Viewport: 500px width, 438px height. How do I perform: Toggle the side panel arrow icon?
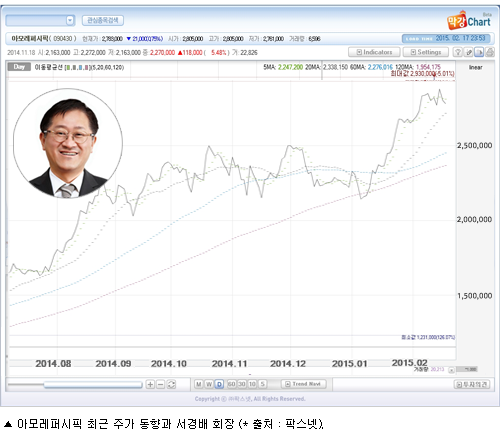[x=479, y=52]
